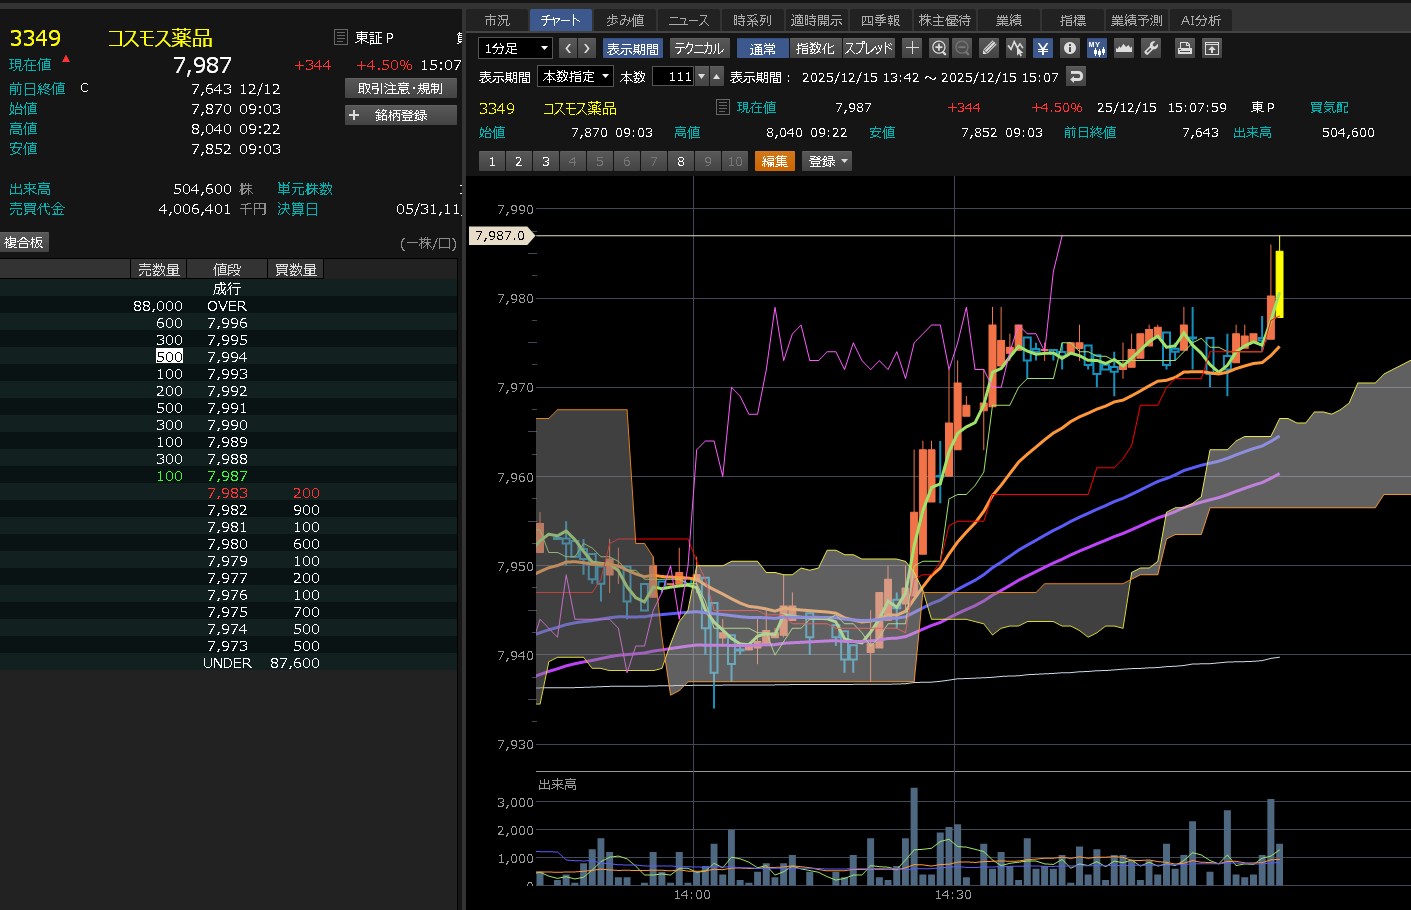Click the yen currency icon
The height and width of the screenshot is (910, 1411).
coord(1043,48)
